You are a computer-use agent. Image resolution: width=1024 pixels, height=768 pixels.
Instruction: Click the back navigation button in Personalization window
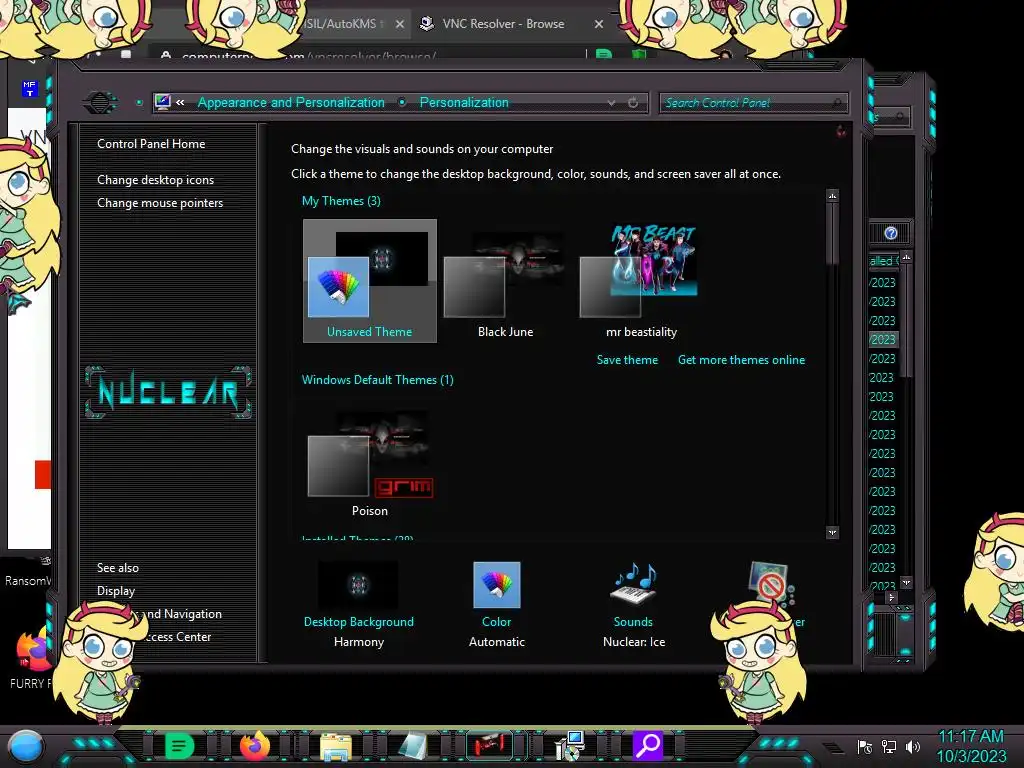click(x=101, y=103)
